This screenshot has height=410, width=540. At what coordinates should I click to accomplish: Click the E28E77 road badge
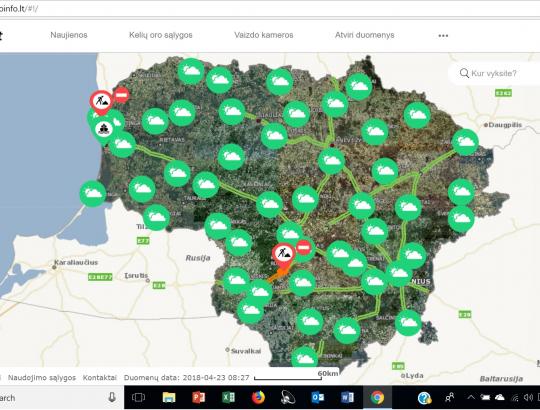pyautogui.click(x=100, y=277)
